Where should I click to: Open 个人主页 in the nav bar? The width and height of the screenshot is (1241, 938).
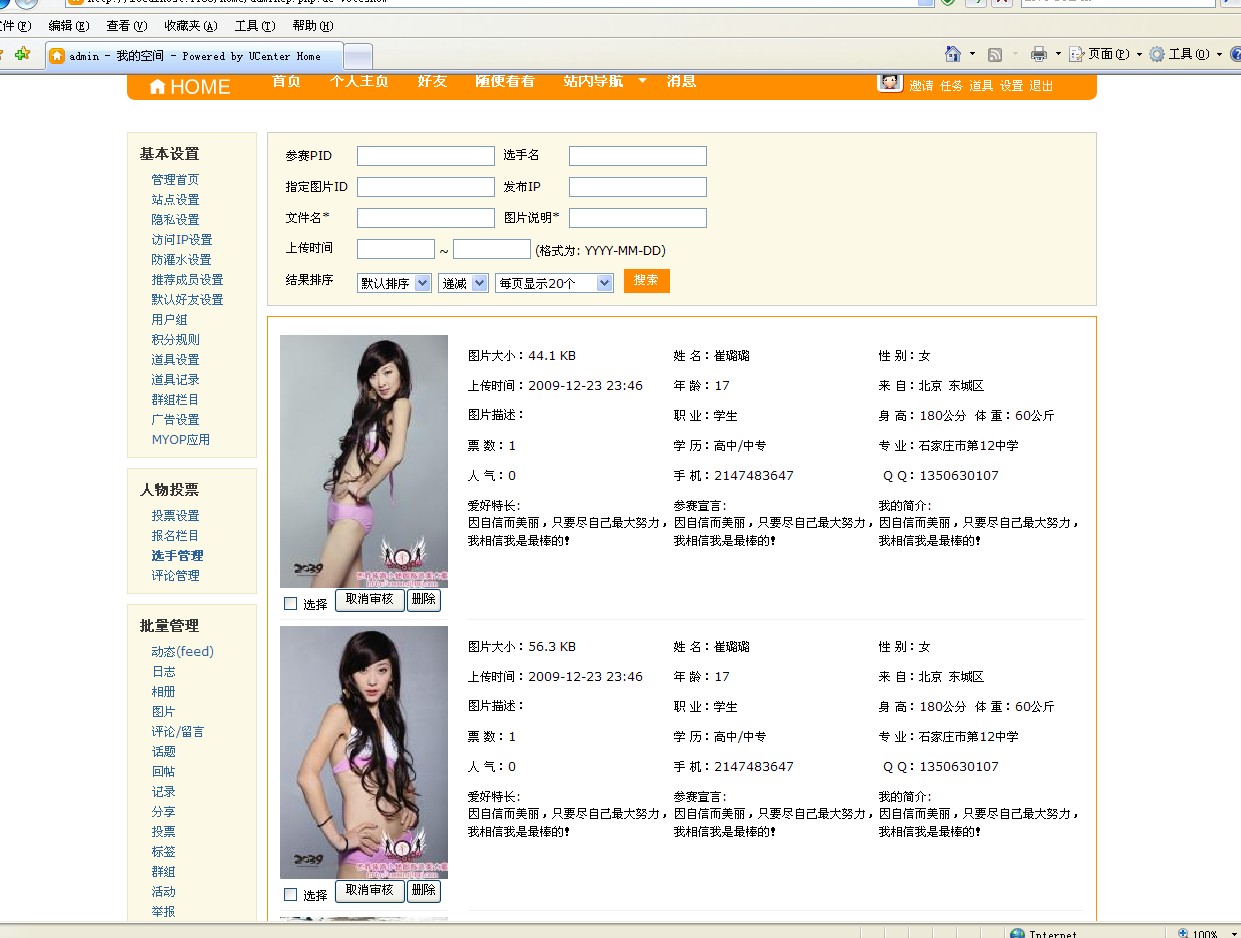[x=359, y=81]
